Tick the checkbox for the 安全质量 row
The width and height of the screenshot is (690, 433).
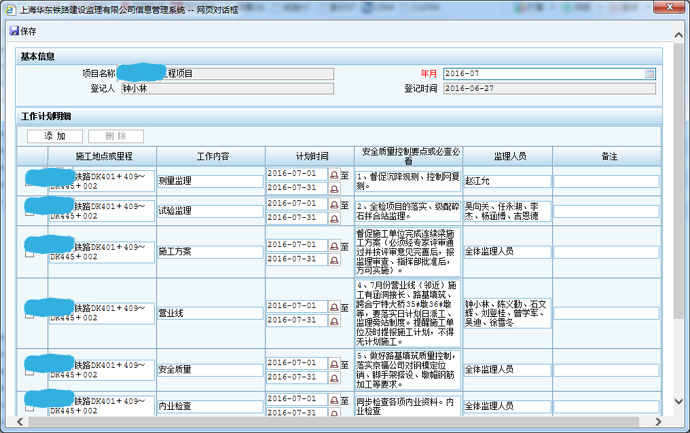[29, 369]
